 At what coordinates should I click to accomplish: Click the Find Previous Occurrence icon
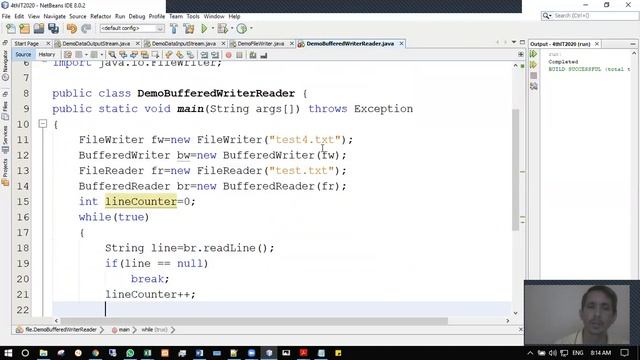pos(123,55)
